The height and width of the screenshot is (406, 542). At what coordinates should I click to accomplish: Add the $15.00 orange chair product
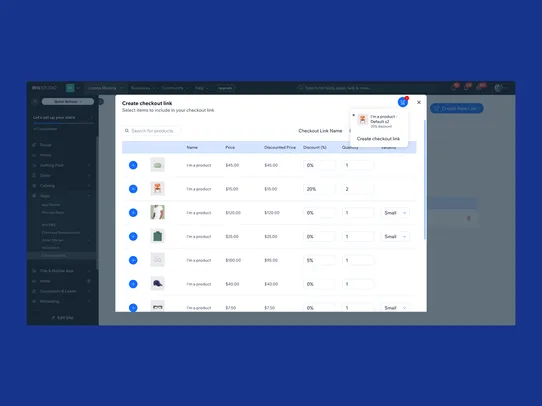pyautogui.click(x=133, y=189)
